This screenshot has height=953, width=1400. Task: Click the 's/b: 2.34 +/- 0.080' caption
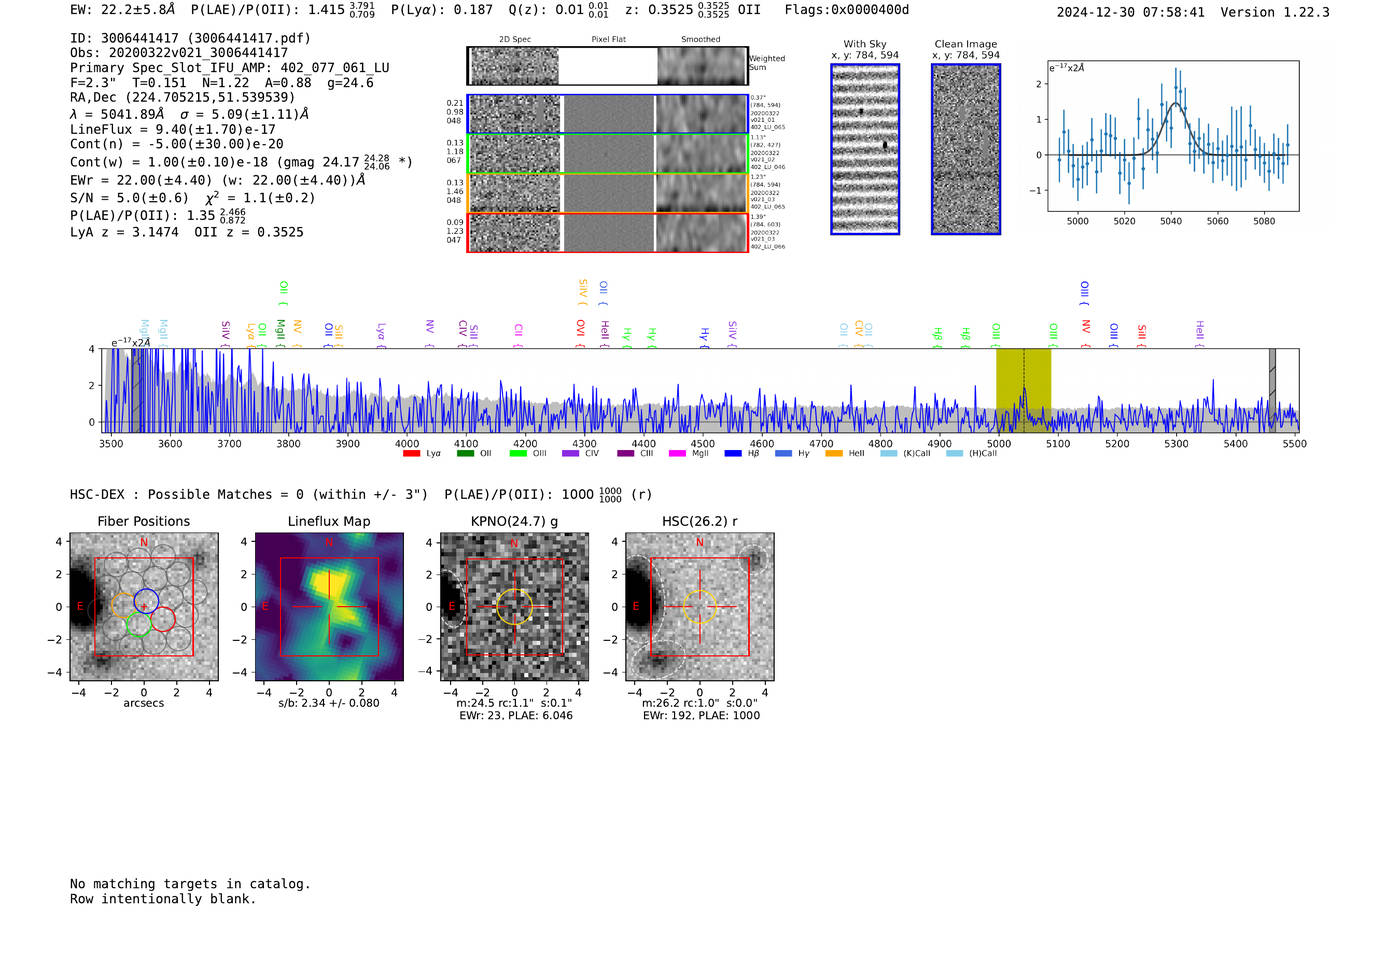click(x=329, y=703)
